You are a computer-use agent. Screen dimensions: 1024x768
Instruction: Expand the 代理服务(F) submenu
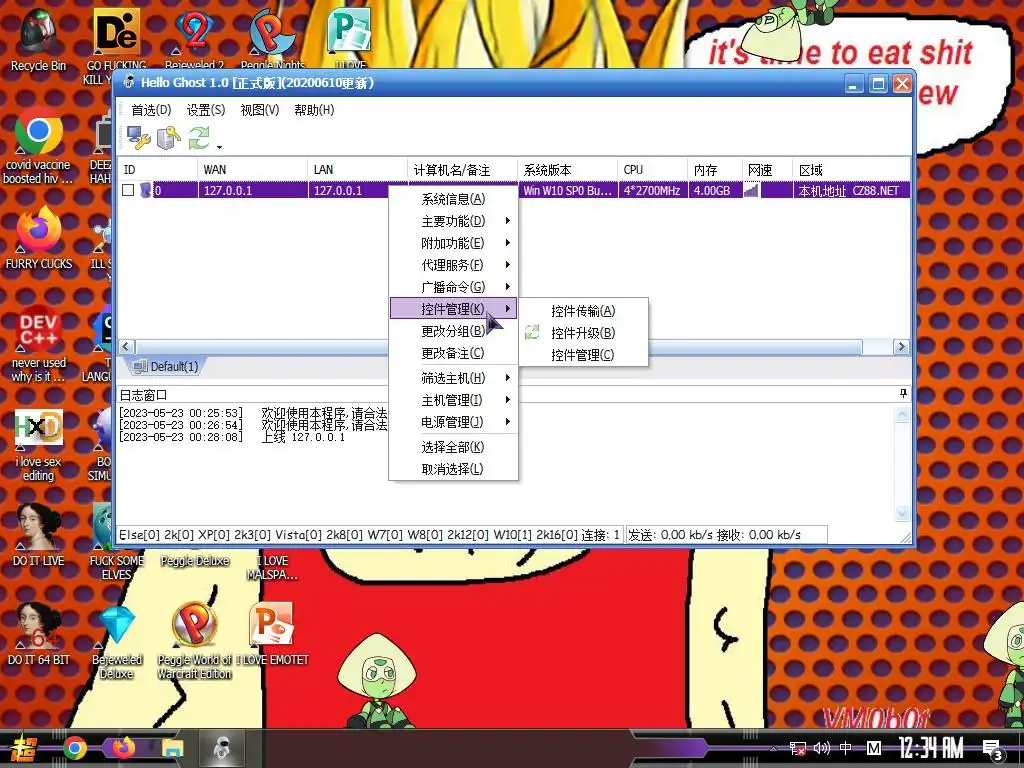(453, 265)
